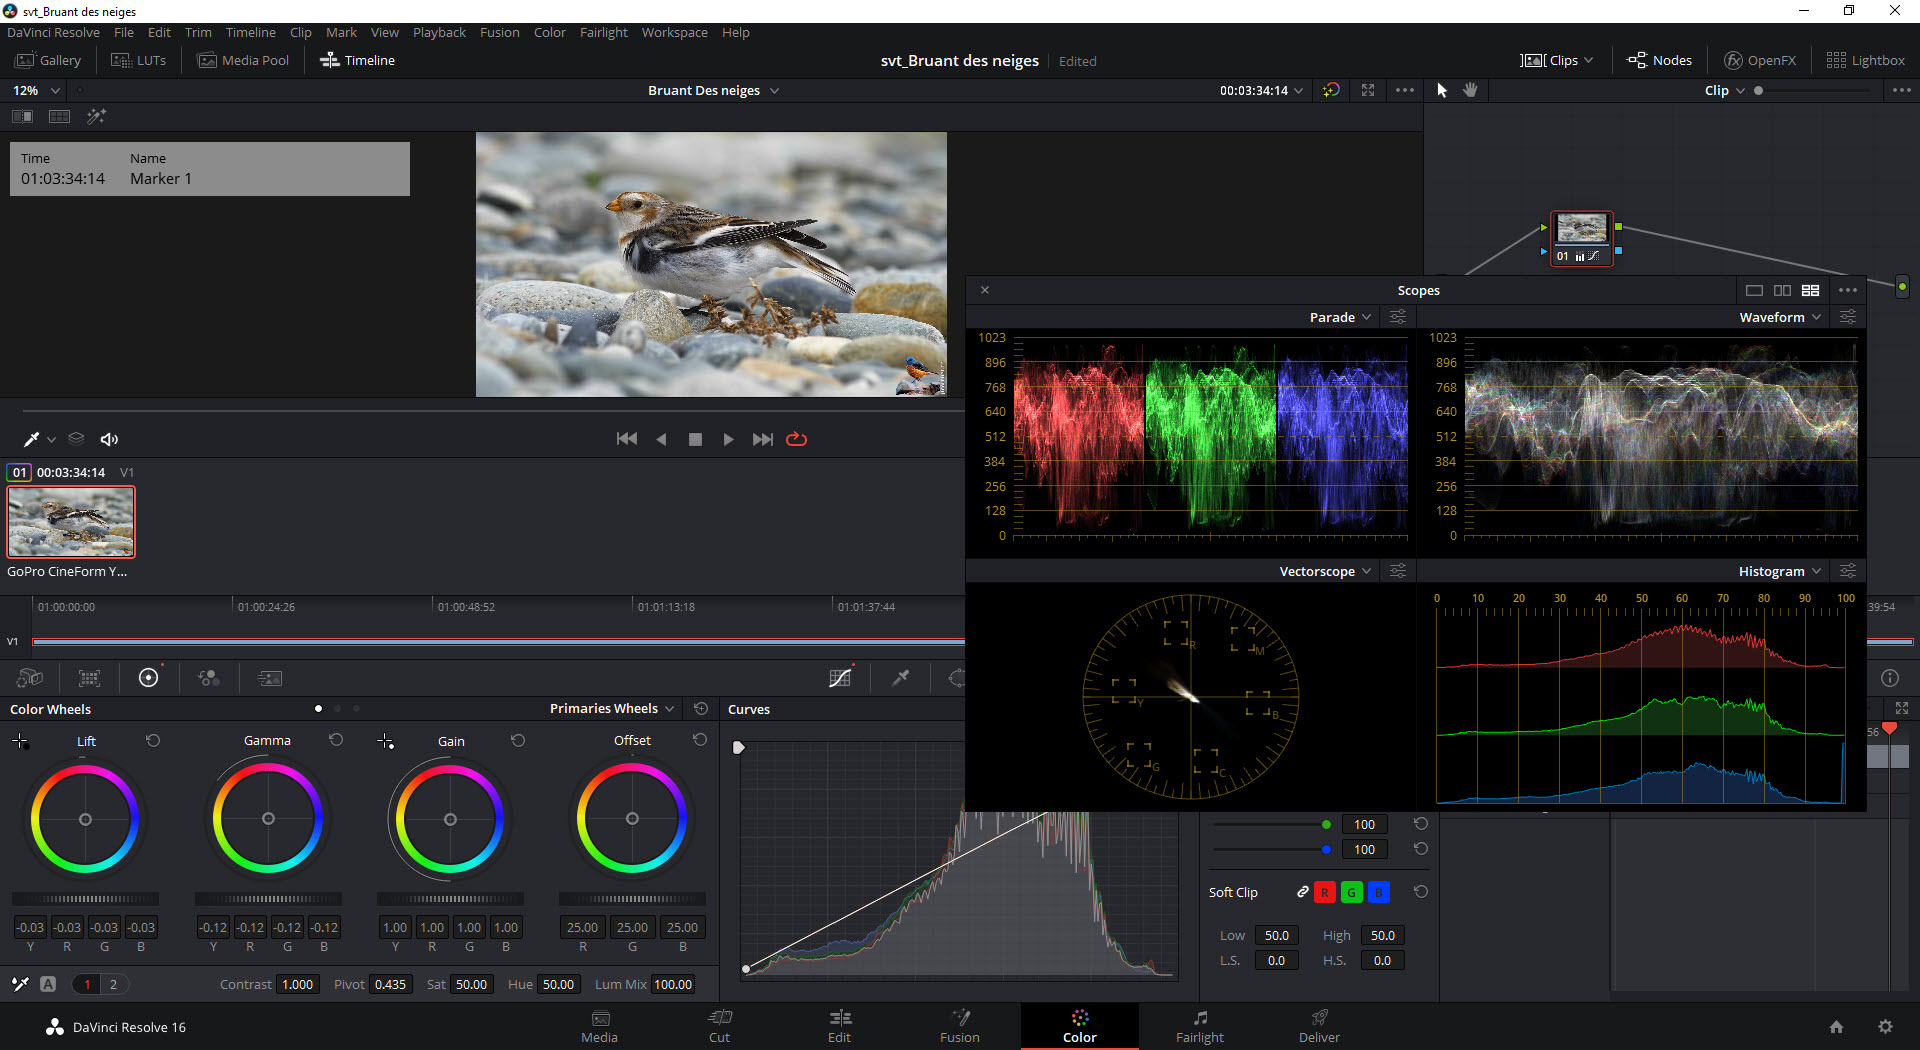Open Histogram scope settings
This screenshot has height=1050, width=1920.
(x=1848, y=571)
